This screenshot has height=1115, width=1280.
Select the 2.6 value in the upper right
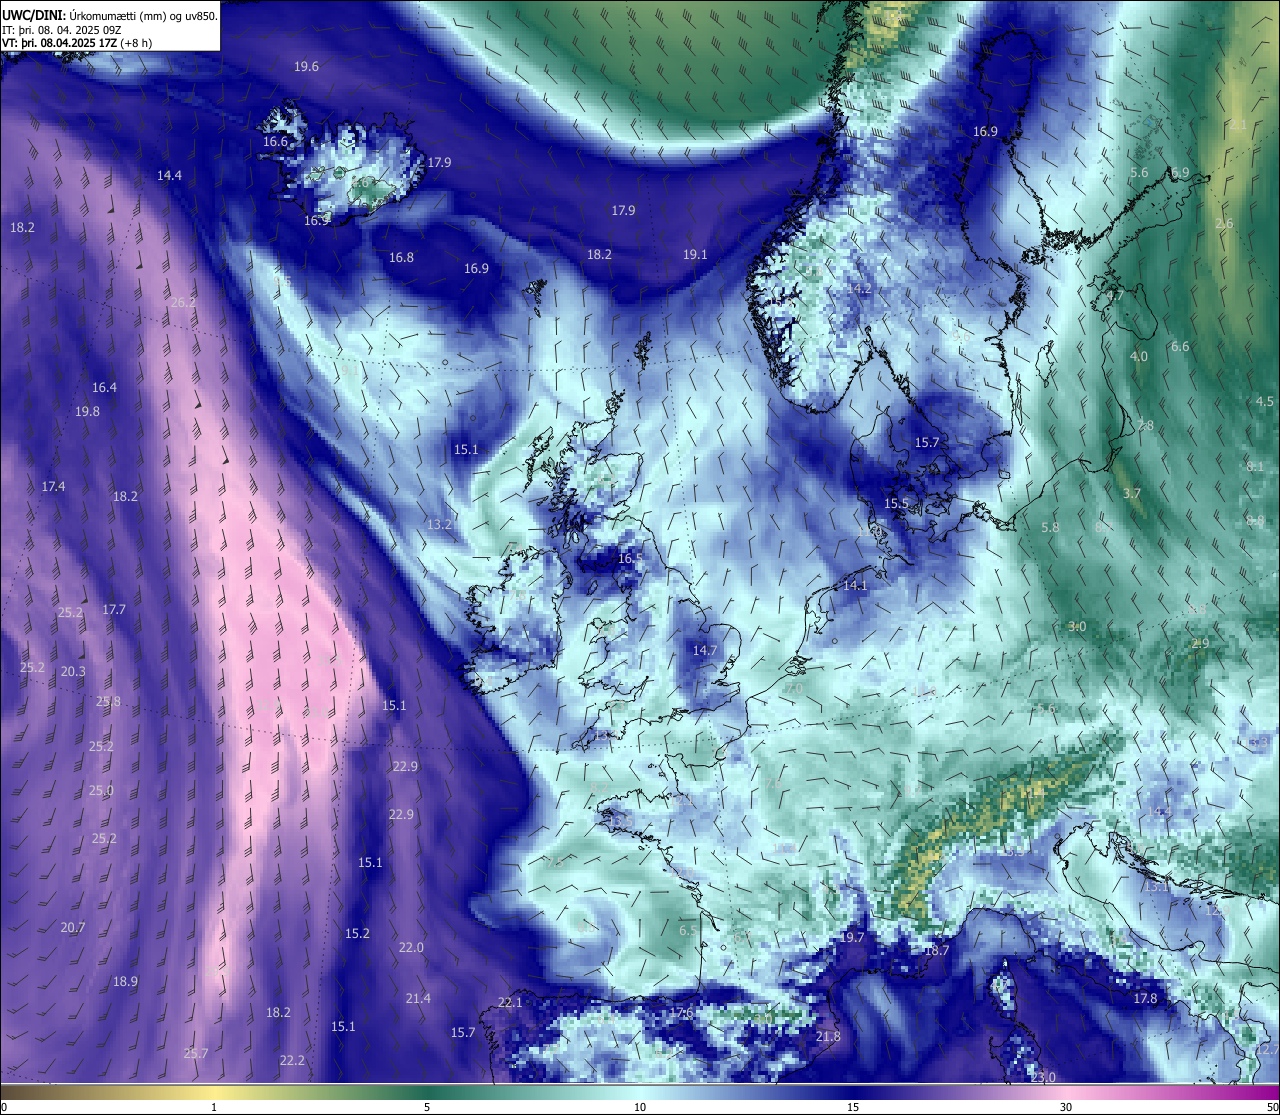(x=1224, y=225)
